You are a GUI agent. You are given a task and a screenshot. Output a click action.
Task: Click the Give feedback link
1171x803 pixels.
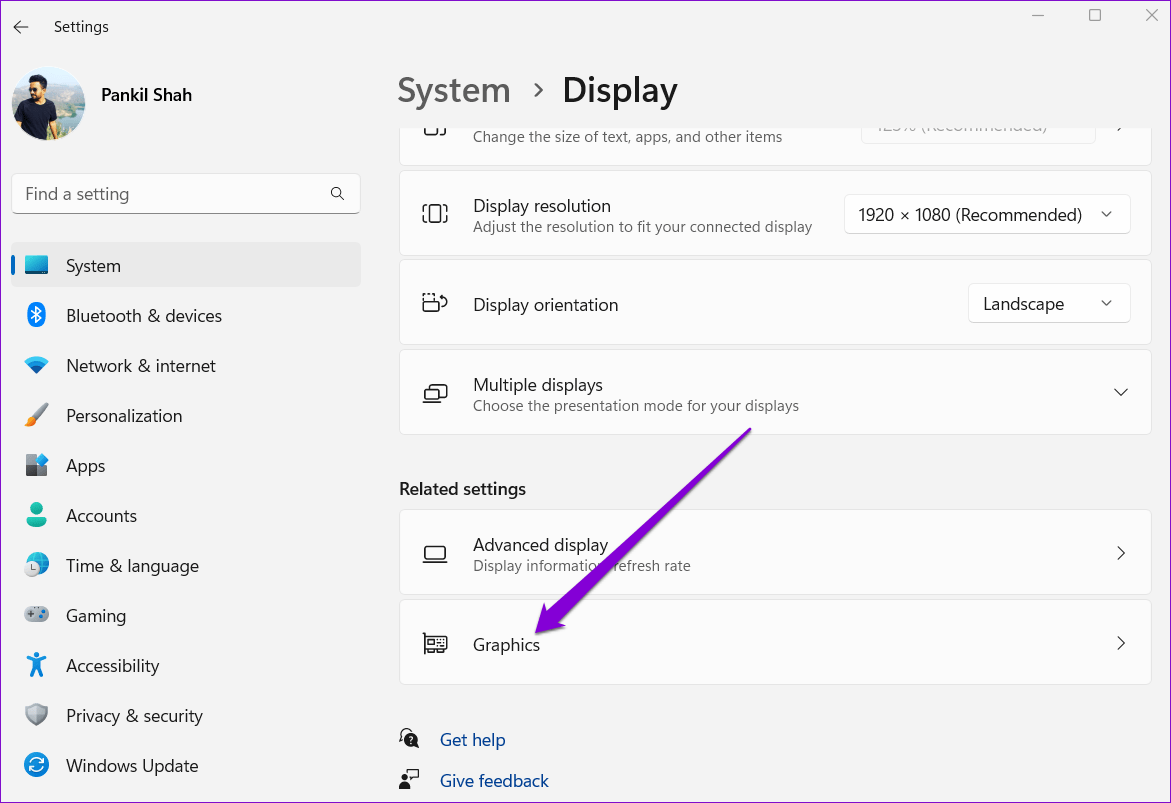pos(494,781)
